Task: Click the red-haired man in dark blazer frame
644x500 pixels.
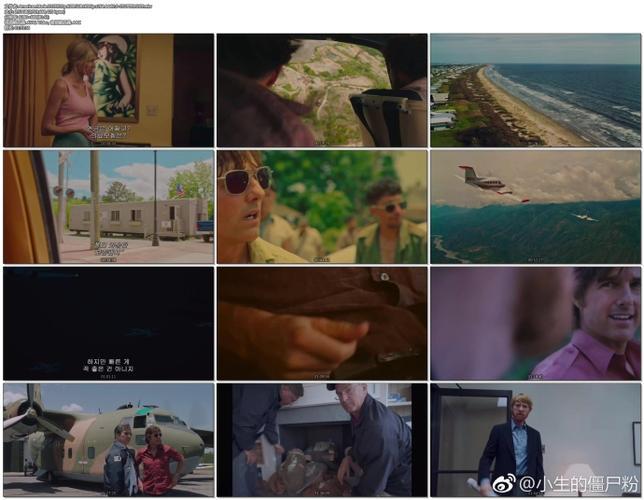Action: pos(536,440)
